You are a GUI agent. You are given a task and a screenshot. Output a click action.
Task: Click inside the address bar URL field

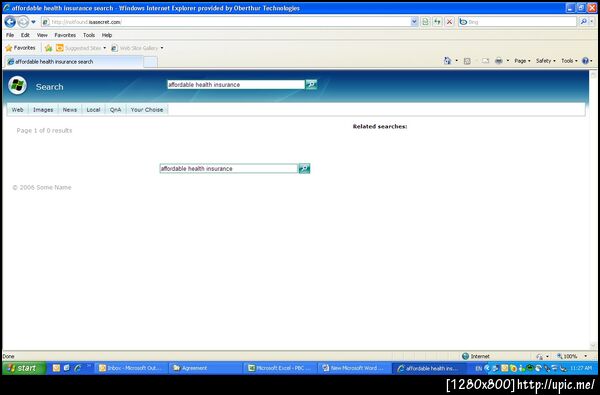click(226, 22)
